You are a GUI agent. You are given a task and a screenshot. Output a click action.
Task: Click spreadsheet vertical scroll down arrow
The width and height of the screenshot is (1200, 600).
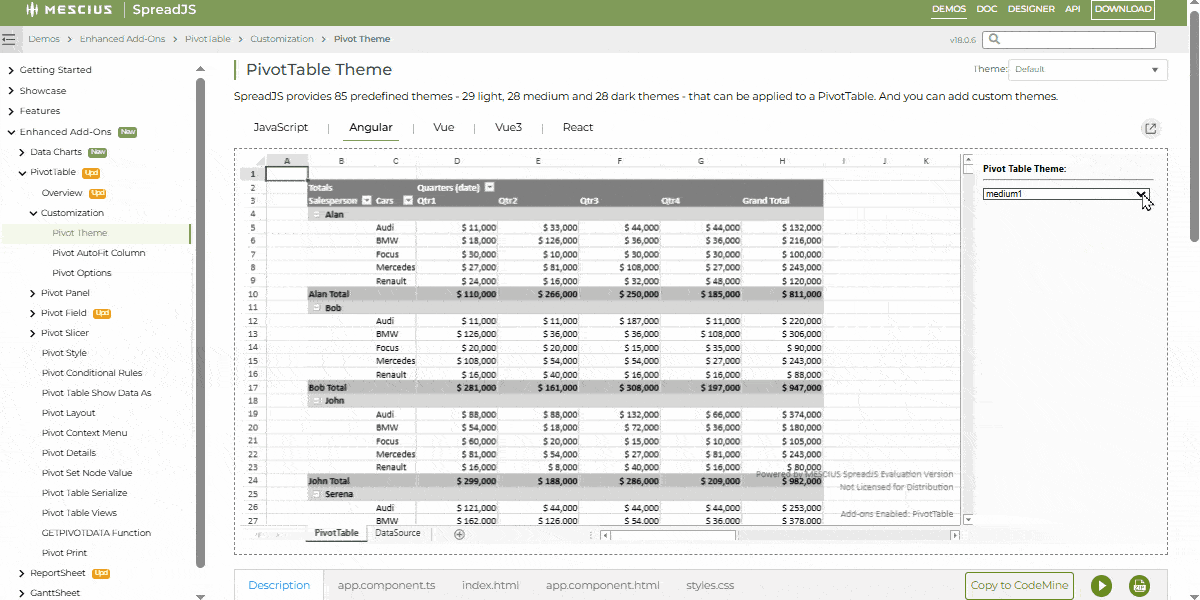point(967,519)
